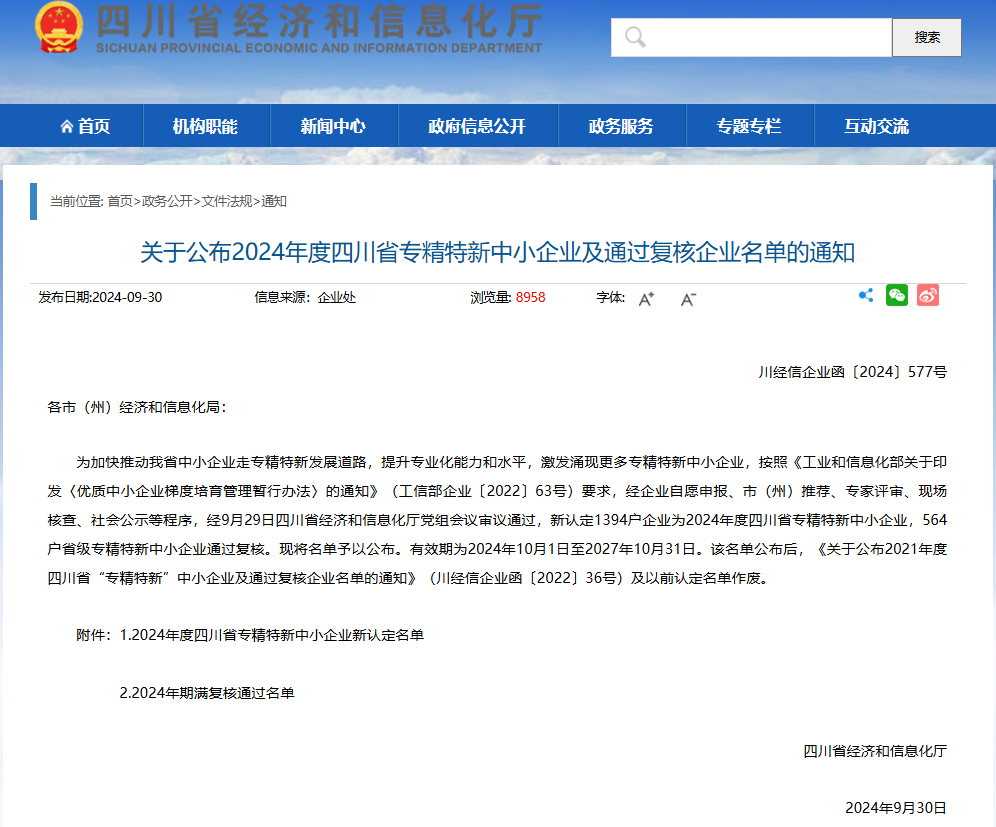Click the national emblem logo
996x827 pixels.
click(x=60, y=28)
